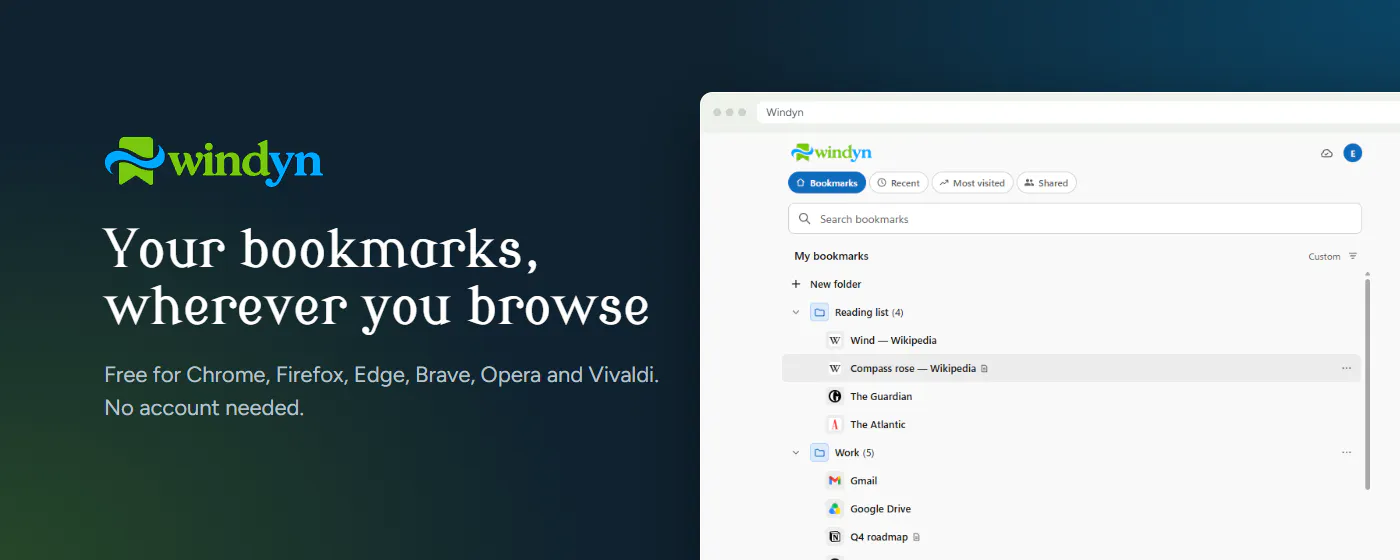Viewport: 1400px width, 560px height.
Task: Click the large windyn logo in the banner
Action: tap(214, 161)
